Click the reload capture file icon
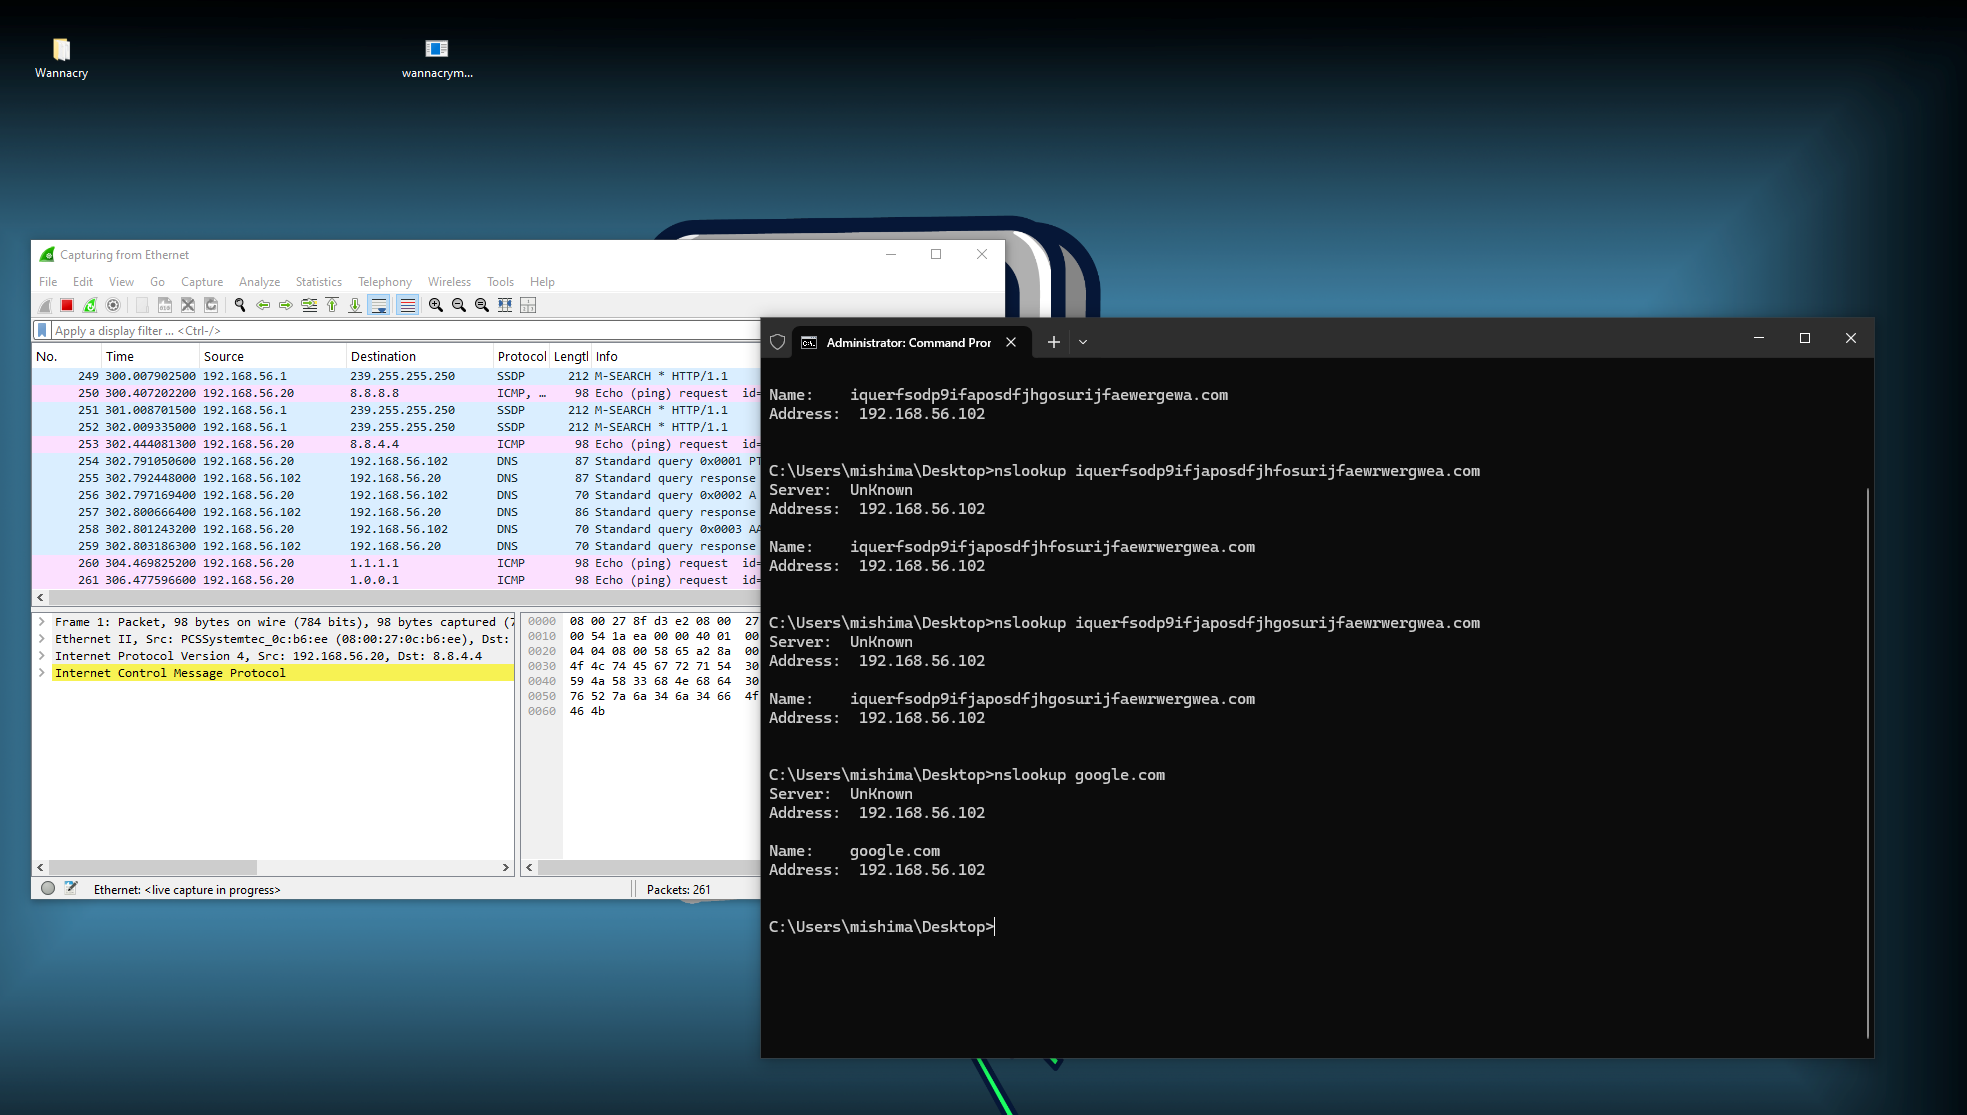The width and height of the screenshot is (1967, 1115). [x=211, y=305]
